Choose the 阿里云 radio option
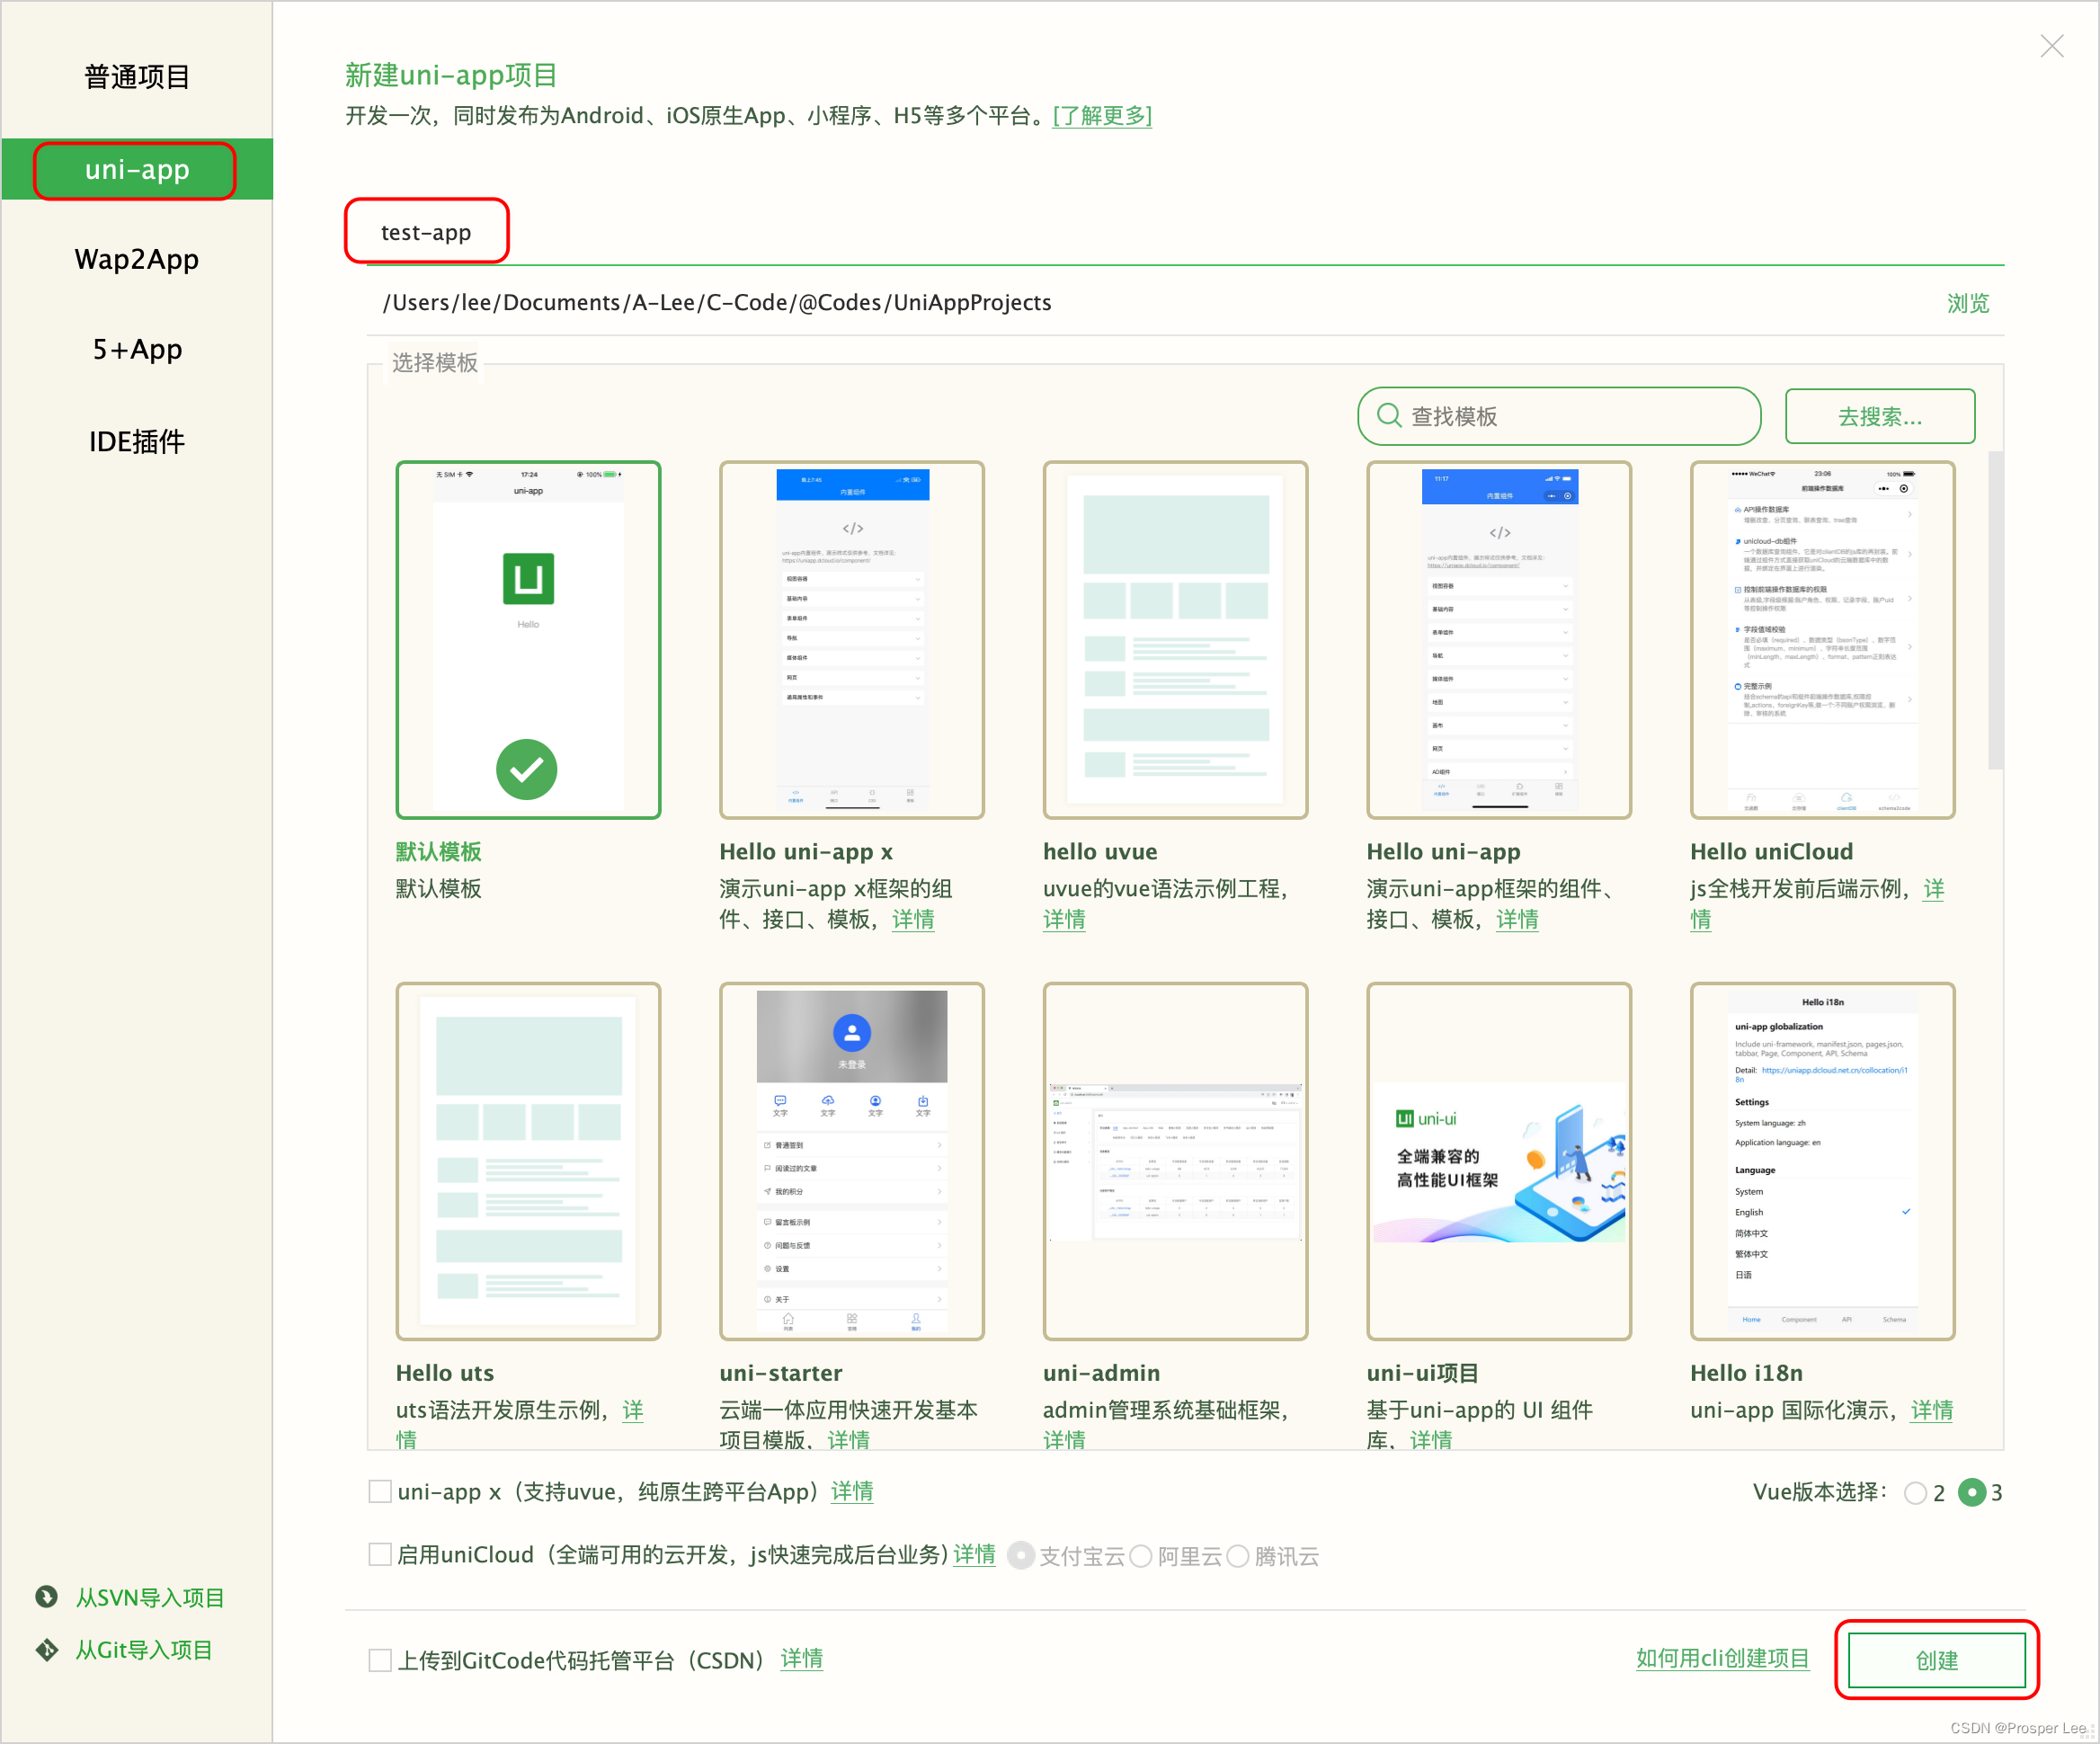This screenshot has height=1744, width=2100. point(1141,1557)
